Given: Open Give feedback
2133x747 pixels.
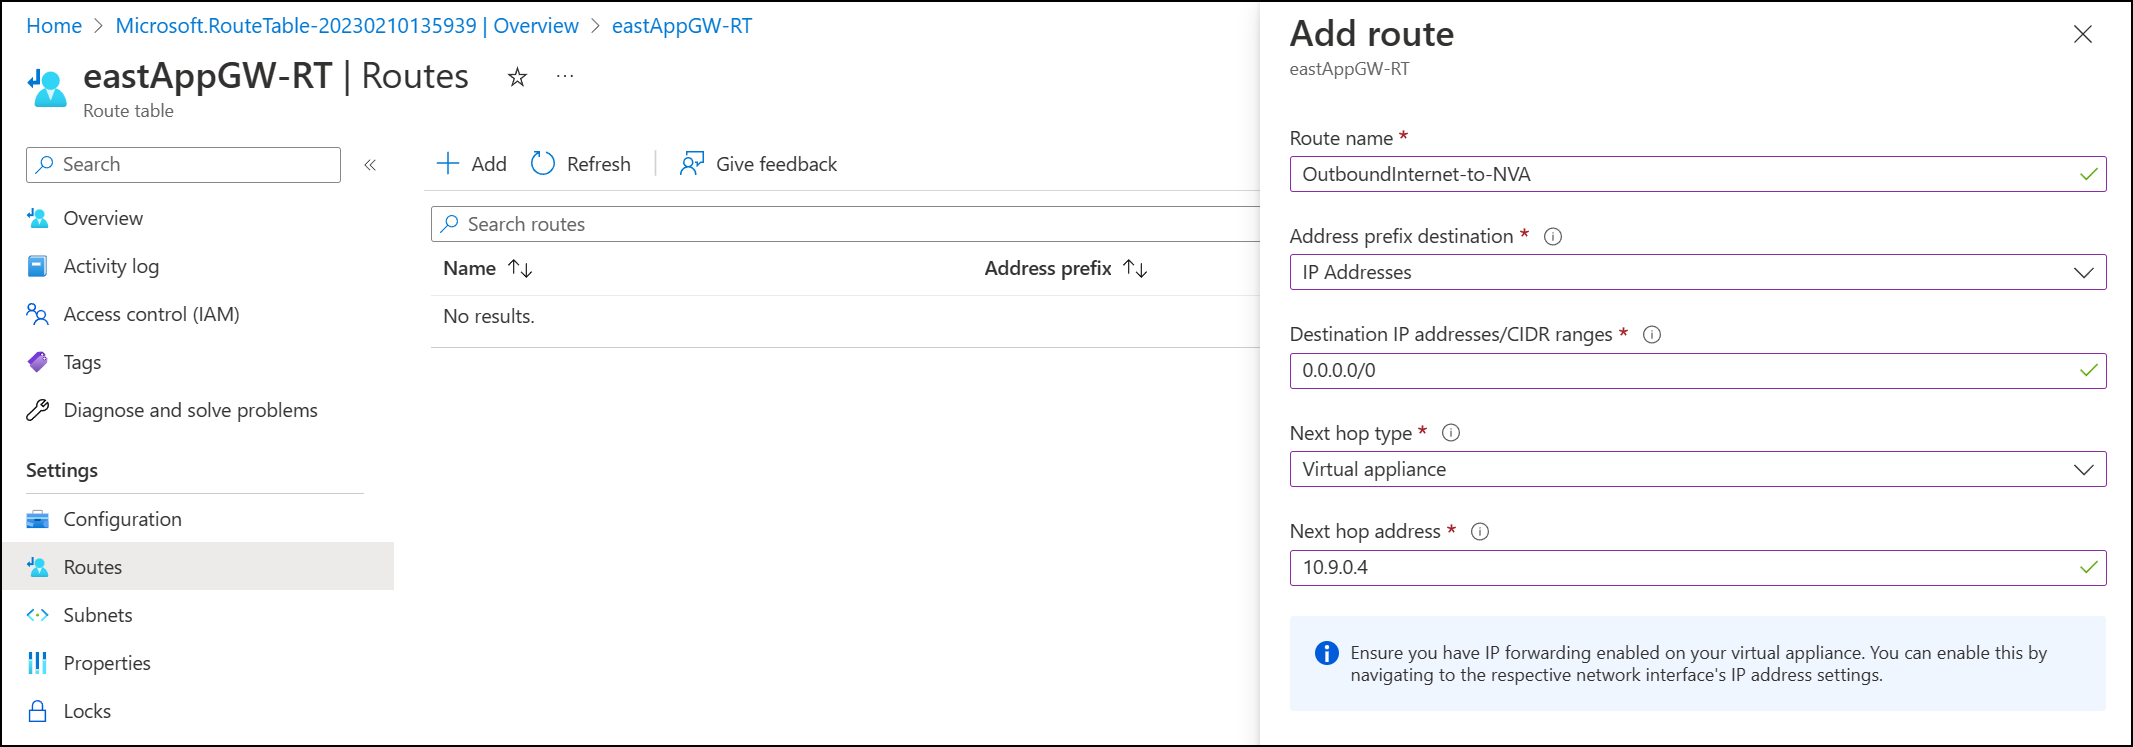Looking at the screenshot, I should (759, 164).
